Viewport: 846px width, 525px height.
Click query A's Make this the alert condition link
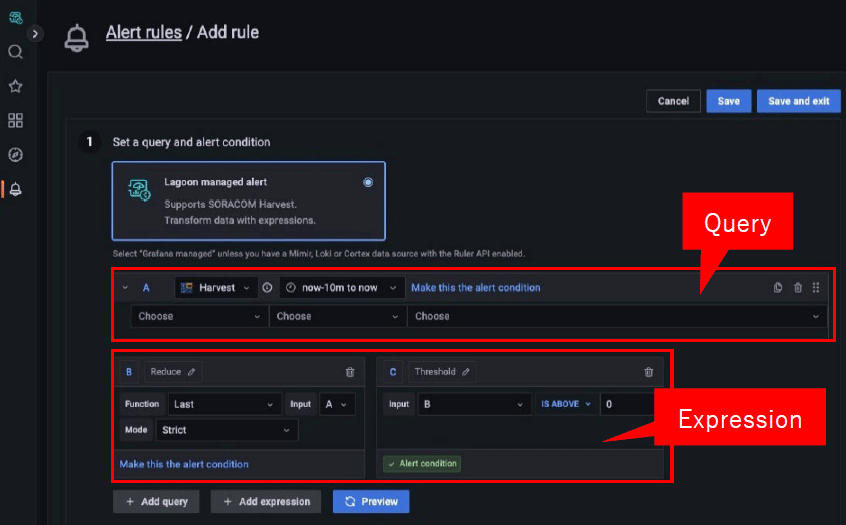click(475, 288)
